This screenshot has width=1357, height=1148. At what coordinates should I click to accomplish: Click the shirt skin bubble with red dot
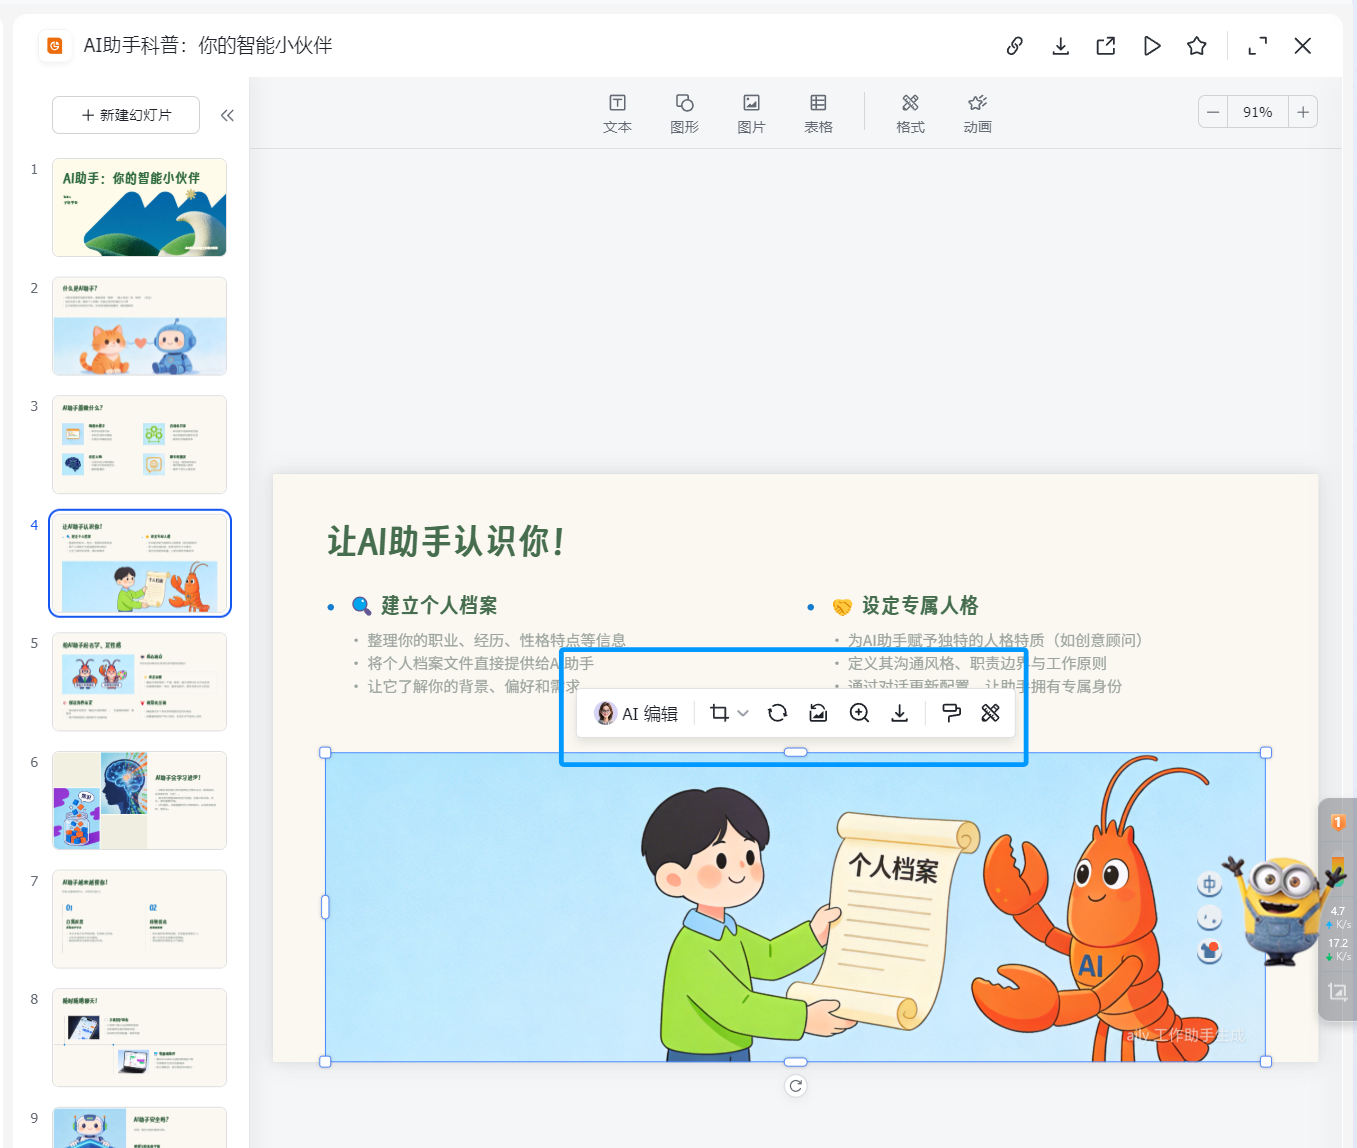click(1210, 950)
